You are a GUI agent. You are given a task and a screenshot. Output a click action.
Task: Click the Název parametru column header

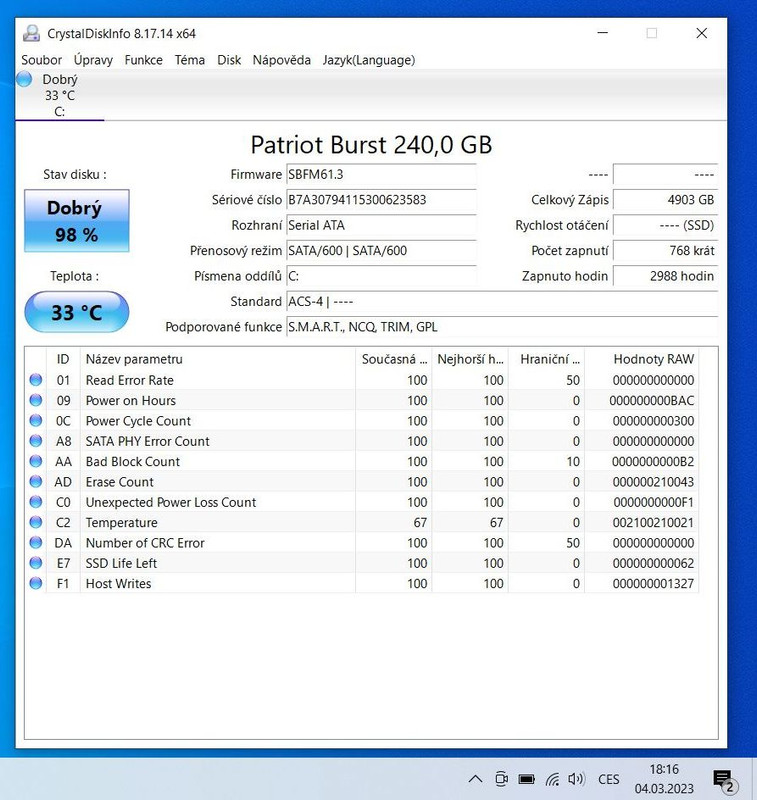click(x=218, y=359)
